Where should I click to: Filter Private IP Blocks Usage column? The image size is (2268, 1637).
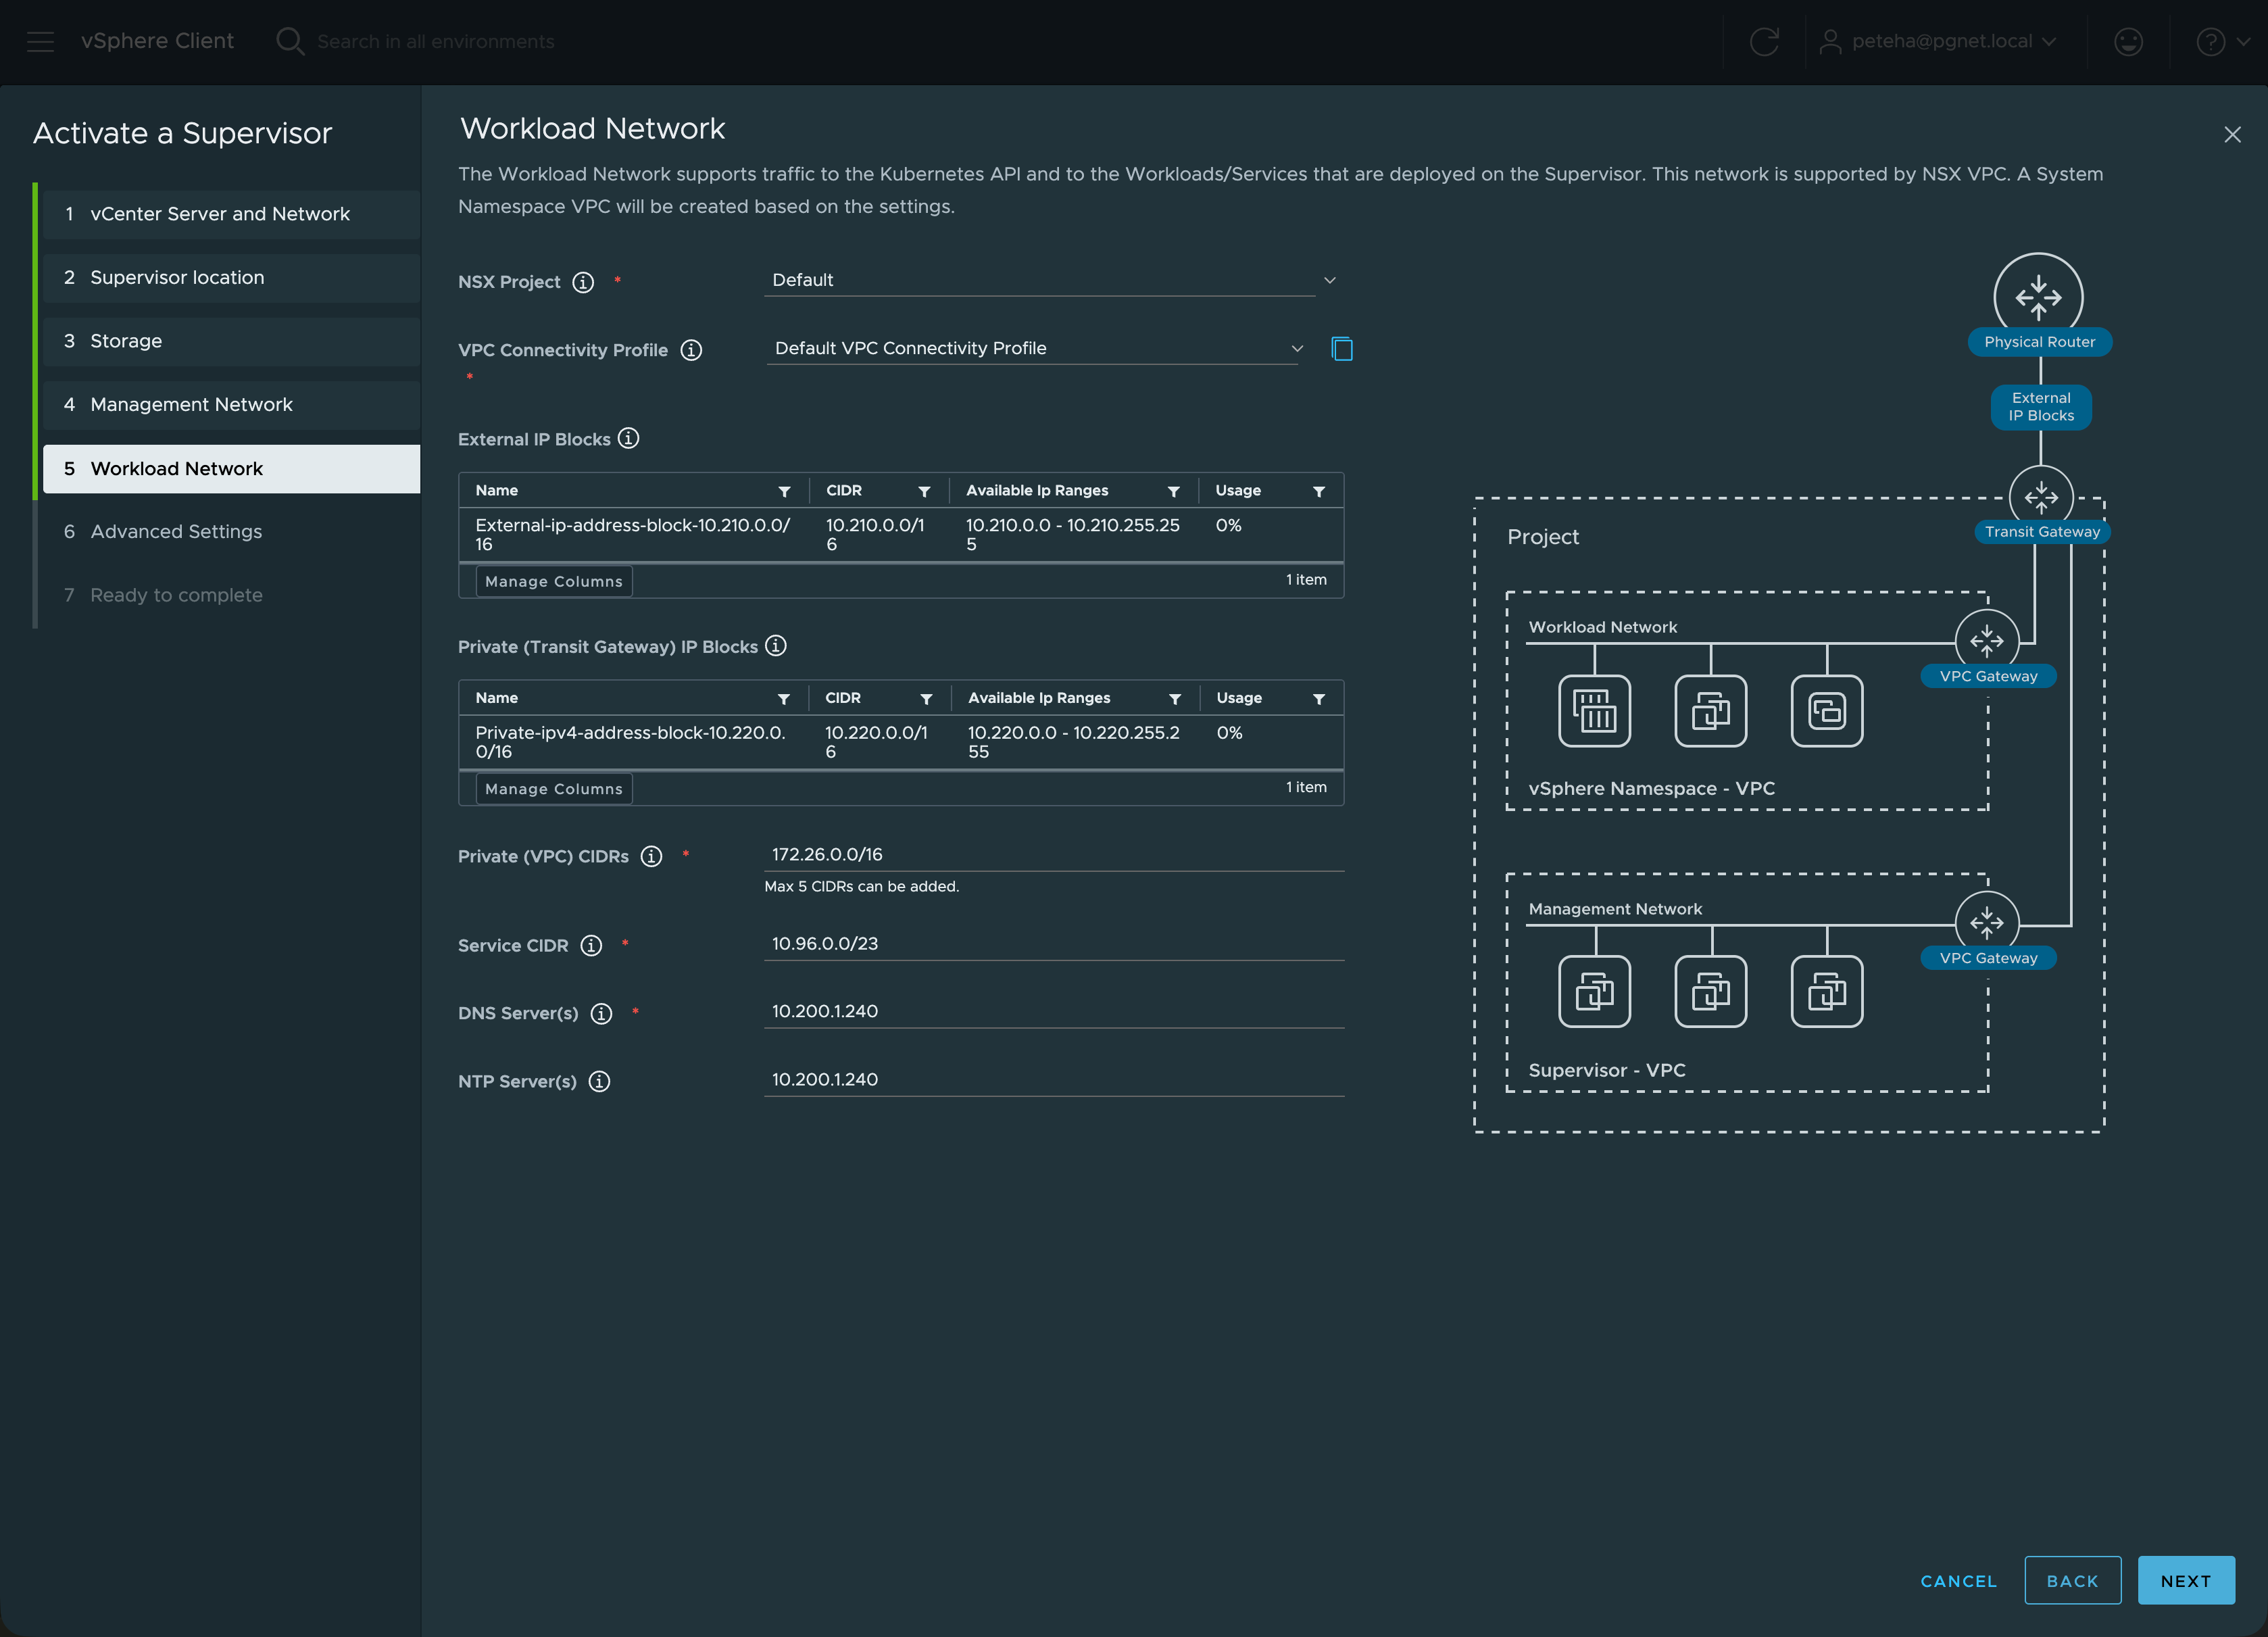coord(1319,699)
